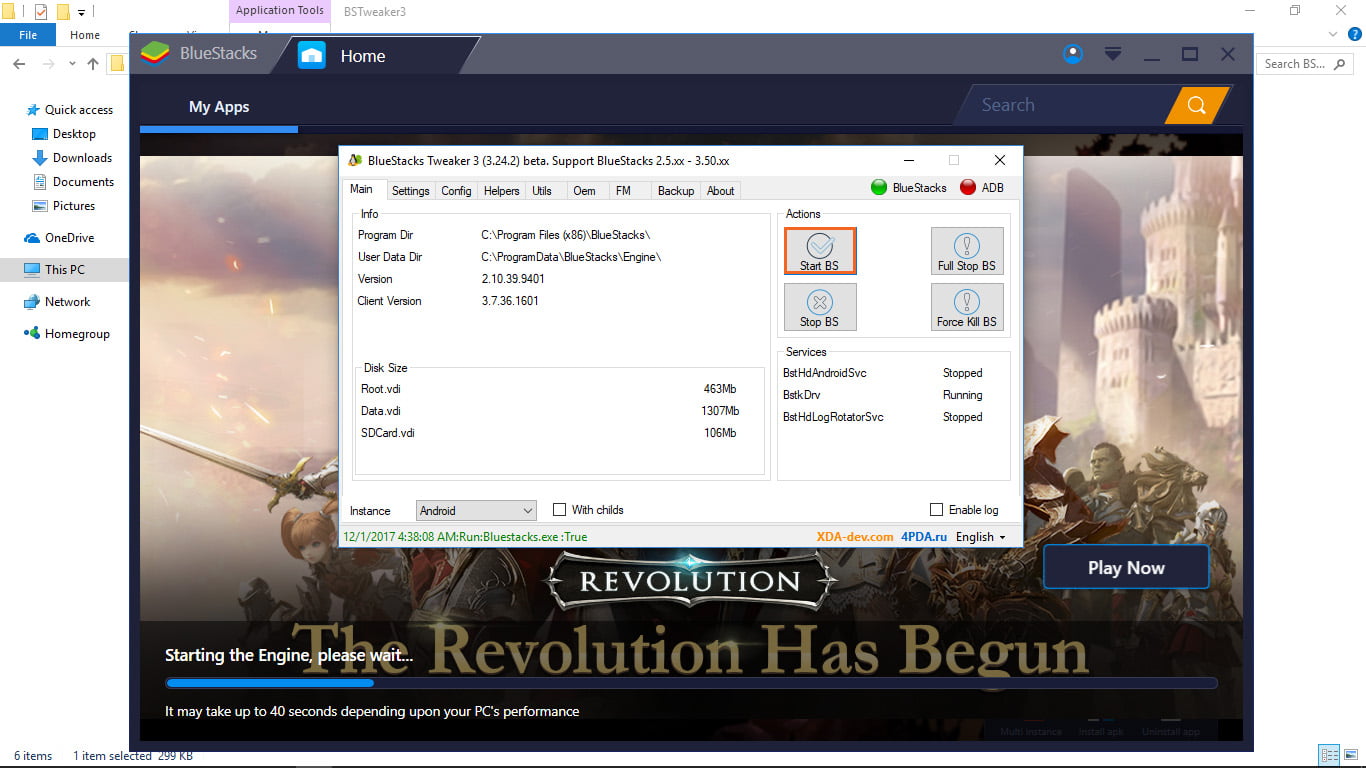Open the Customize Quick Access Toolbar dropdown
This screenshot has height=768, width=1366.
(x=82, y=12)
